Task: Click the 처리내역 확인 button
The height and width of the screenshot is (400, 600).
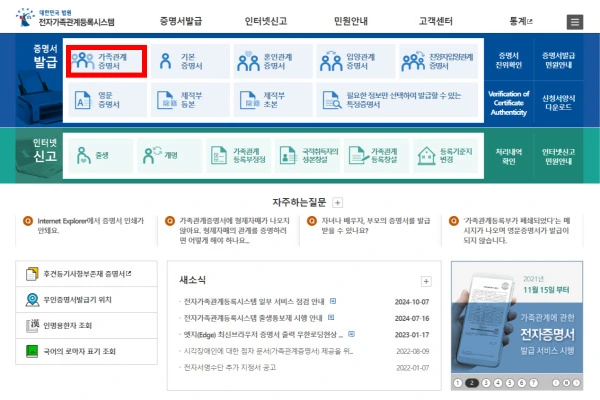Action: point(509,156)
